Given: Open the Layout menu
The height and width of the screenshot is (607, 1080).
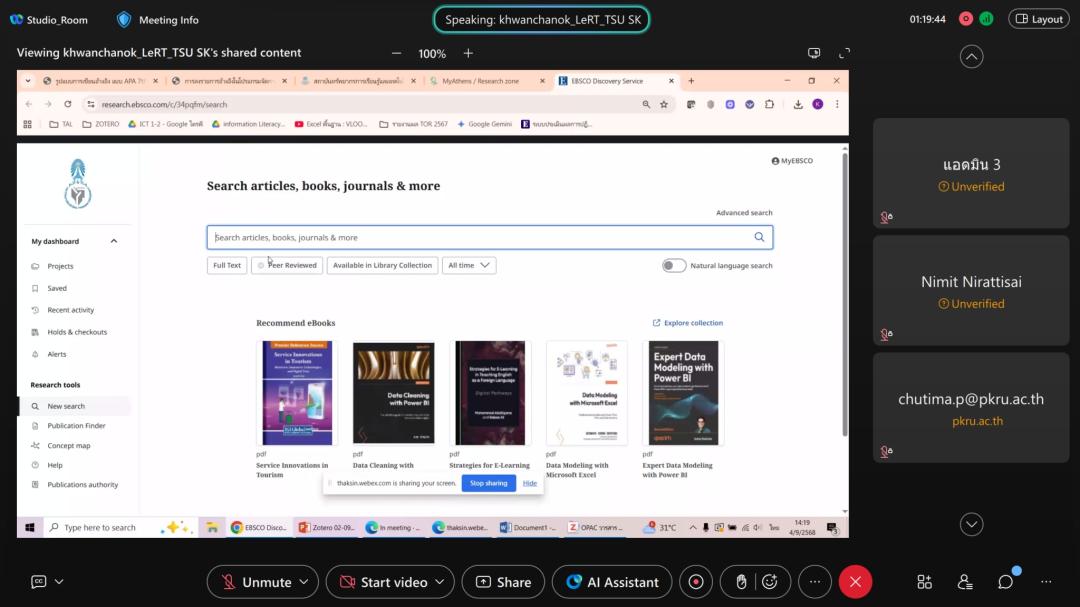Looking at the screenshot, I should 1038,19.
